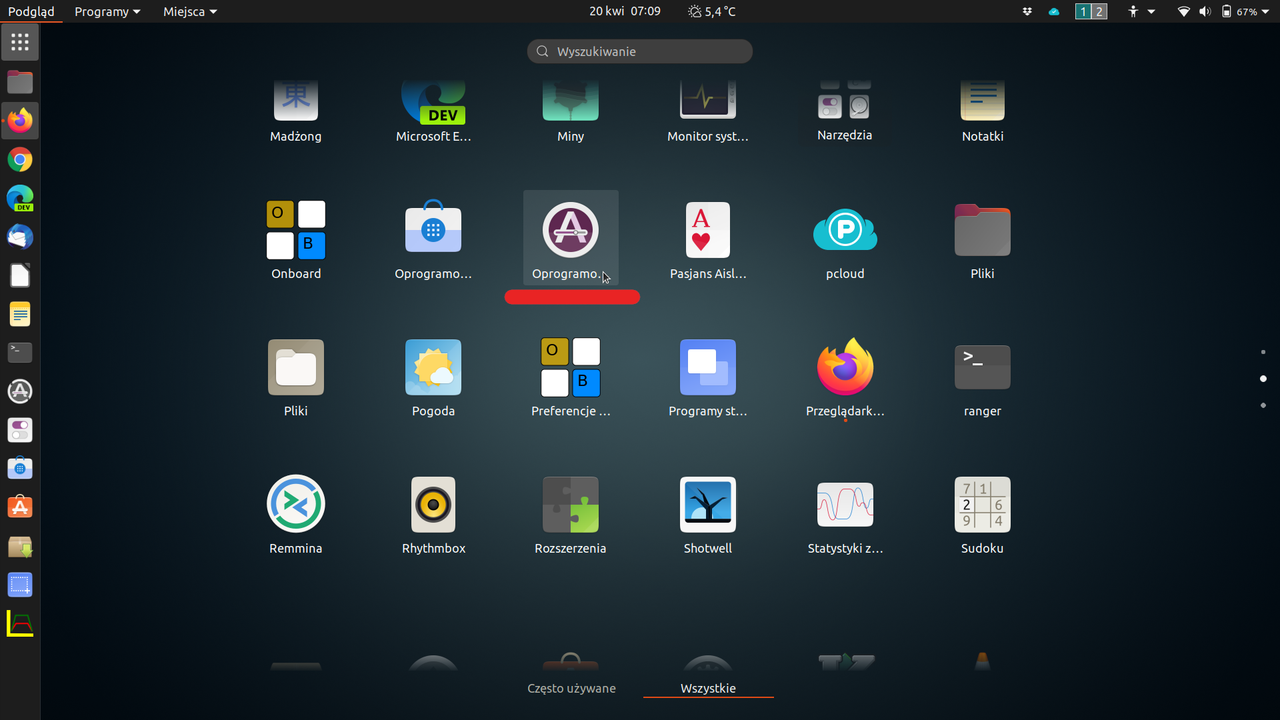Switch to workspace 2 in the indicator

coord(1099,12)
